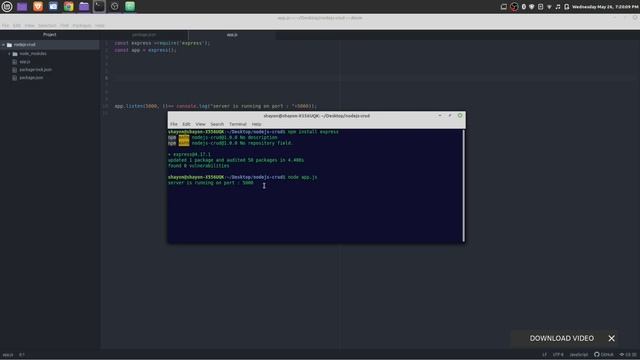This screenshot has height=360, width=640.
Task: Open app.js in the project tree
Action: [25, 62]
